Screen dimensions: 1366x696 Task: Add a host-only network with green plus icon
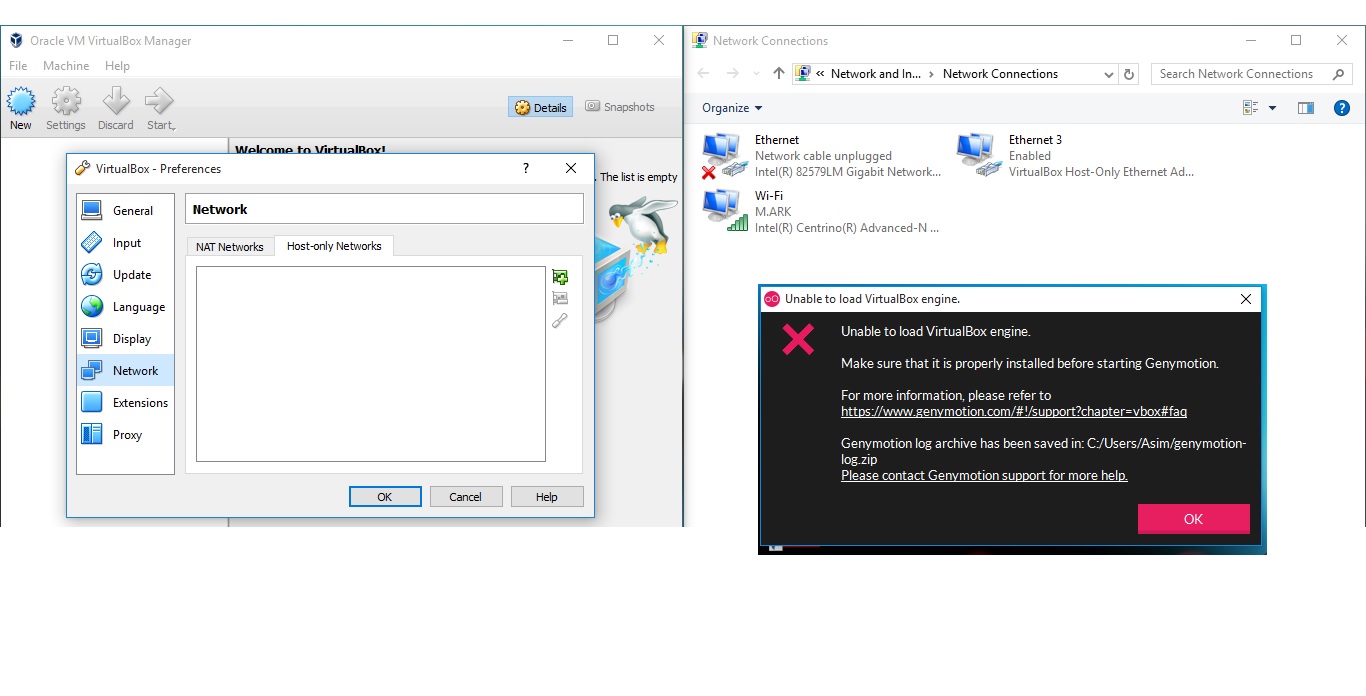[560, 277]
